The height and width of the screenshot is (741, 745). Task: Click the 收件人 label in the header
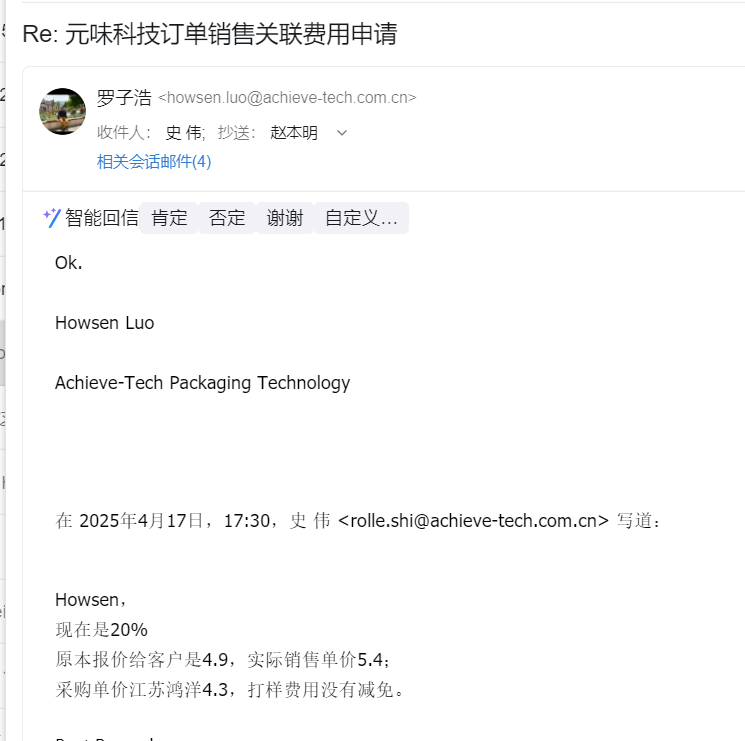(124, 133)
